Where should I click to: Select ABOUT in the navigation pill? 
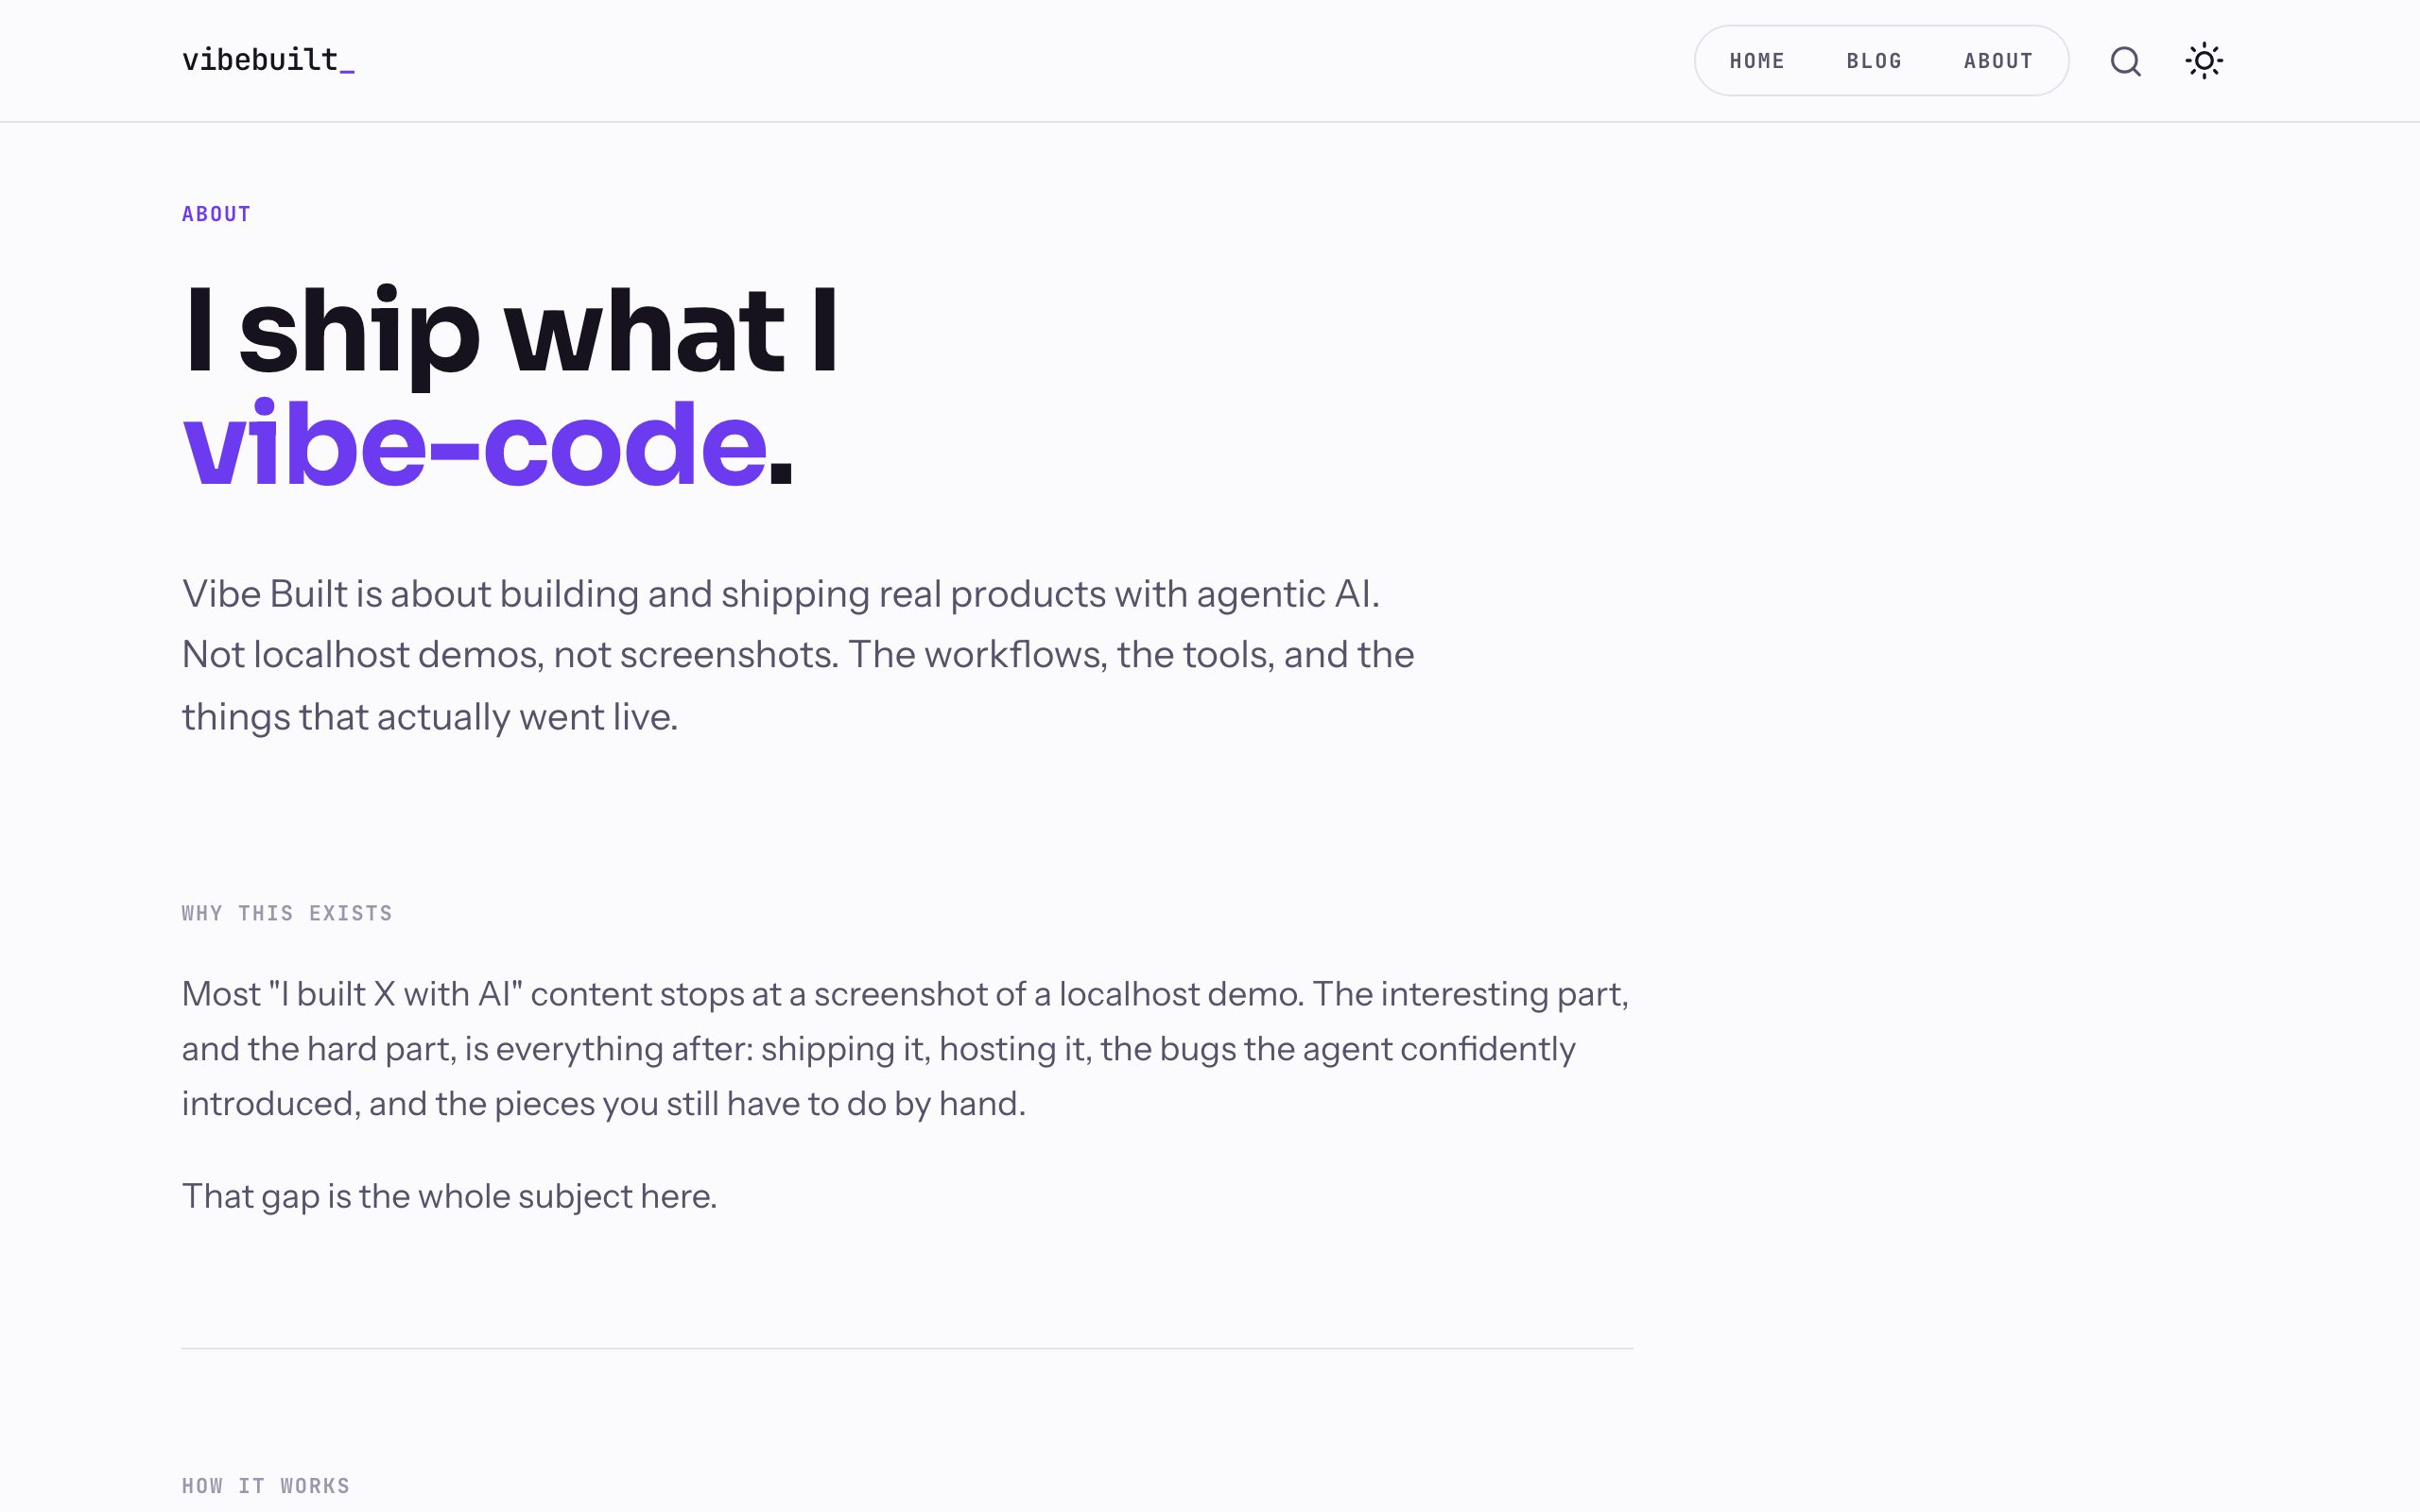coord(1998,61)
